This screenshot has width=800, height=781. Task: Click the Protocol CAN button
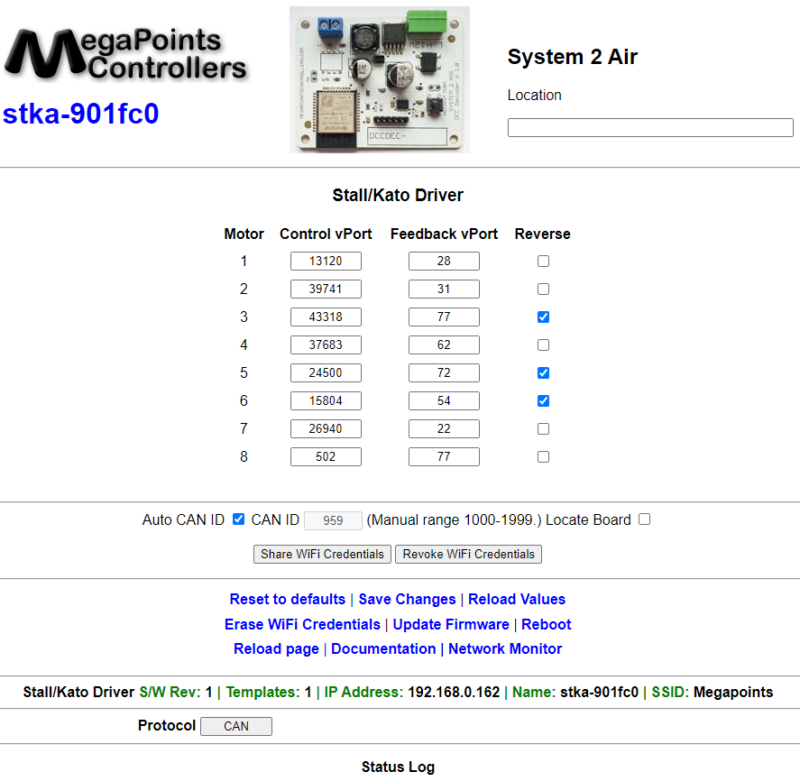pyautogui.click(x=236, y=726)
